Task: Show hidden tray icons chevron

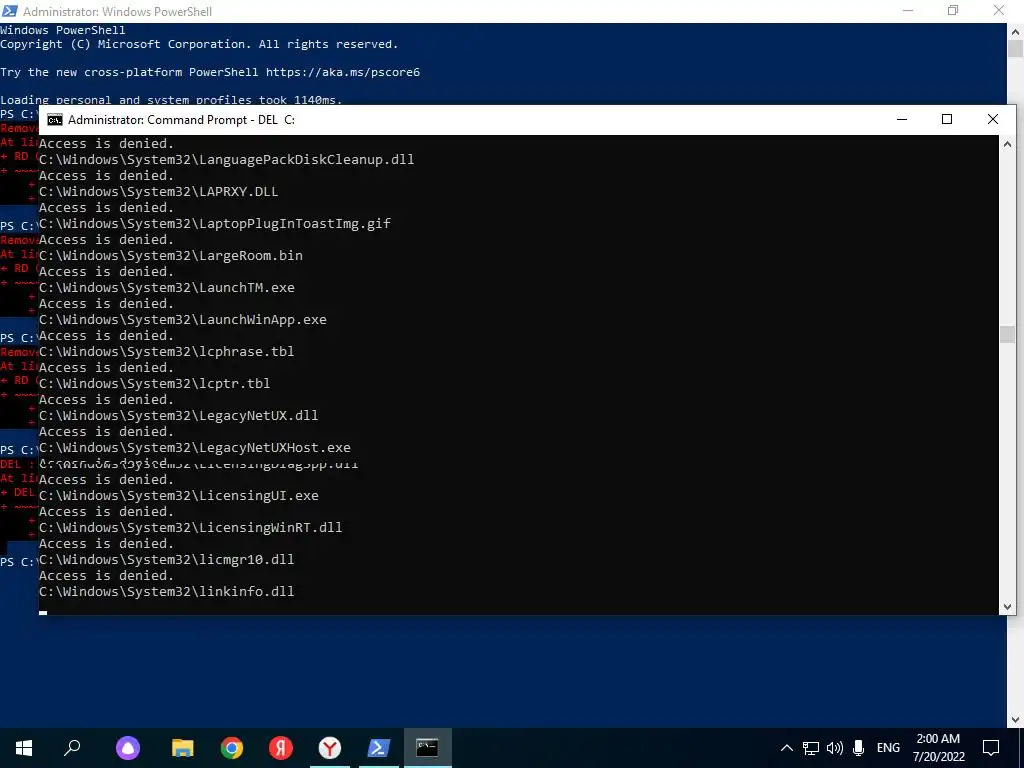Action: point(787,748)
